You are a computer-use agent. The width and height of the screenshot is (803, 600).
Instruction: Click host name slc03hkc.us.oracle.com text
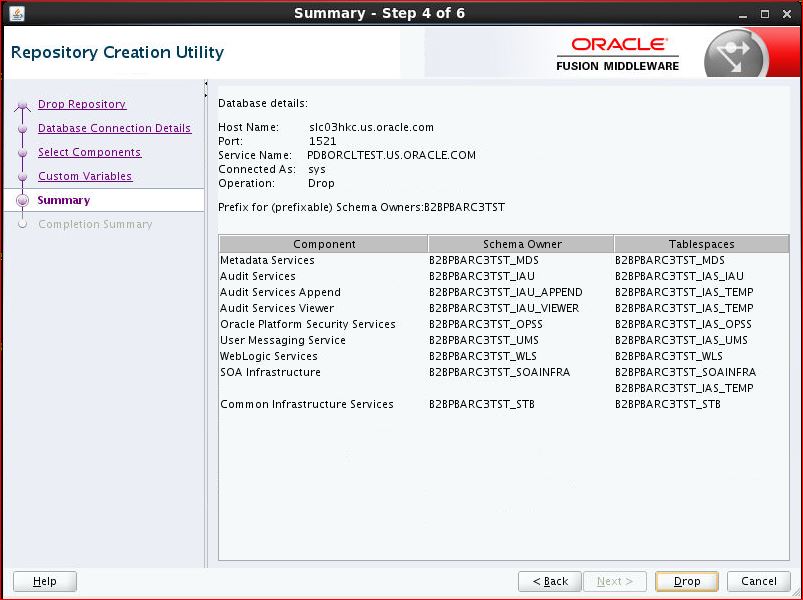[x=371, y=127]
